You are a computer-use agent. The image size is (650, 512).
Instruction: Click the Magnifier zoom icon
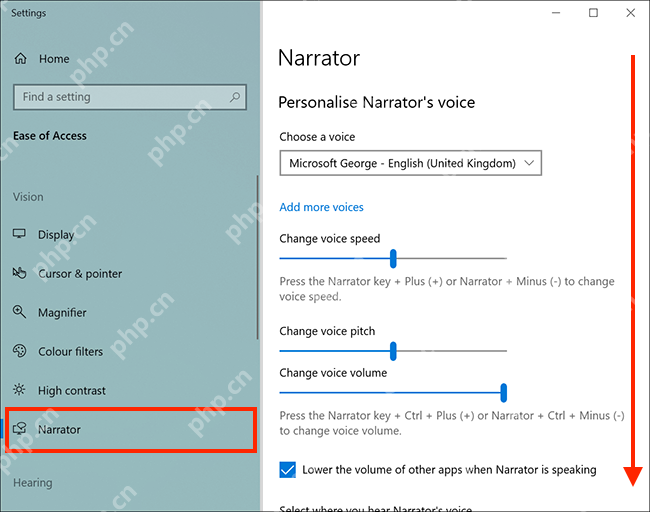tap(19, 312)
